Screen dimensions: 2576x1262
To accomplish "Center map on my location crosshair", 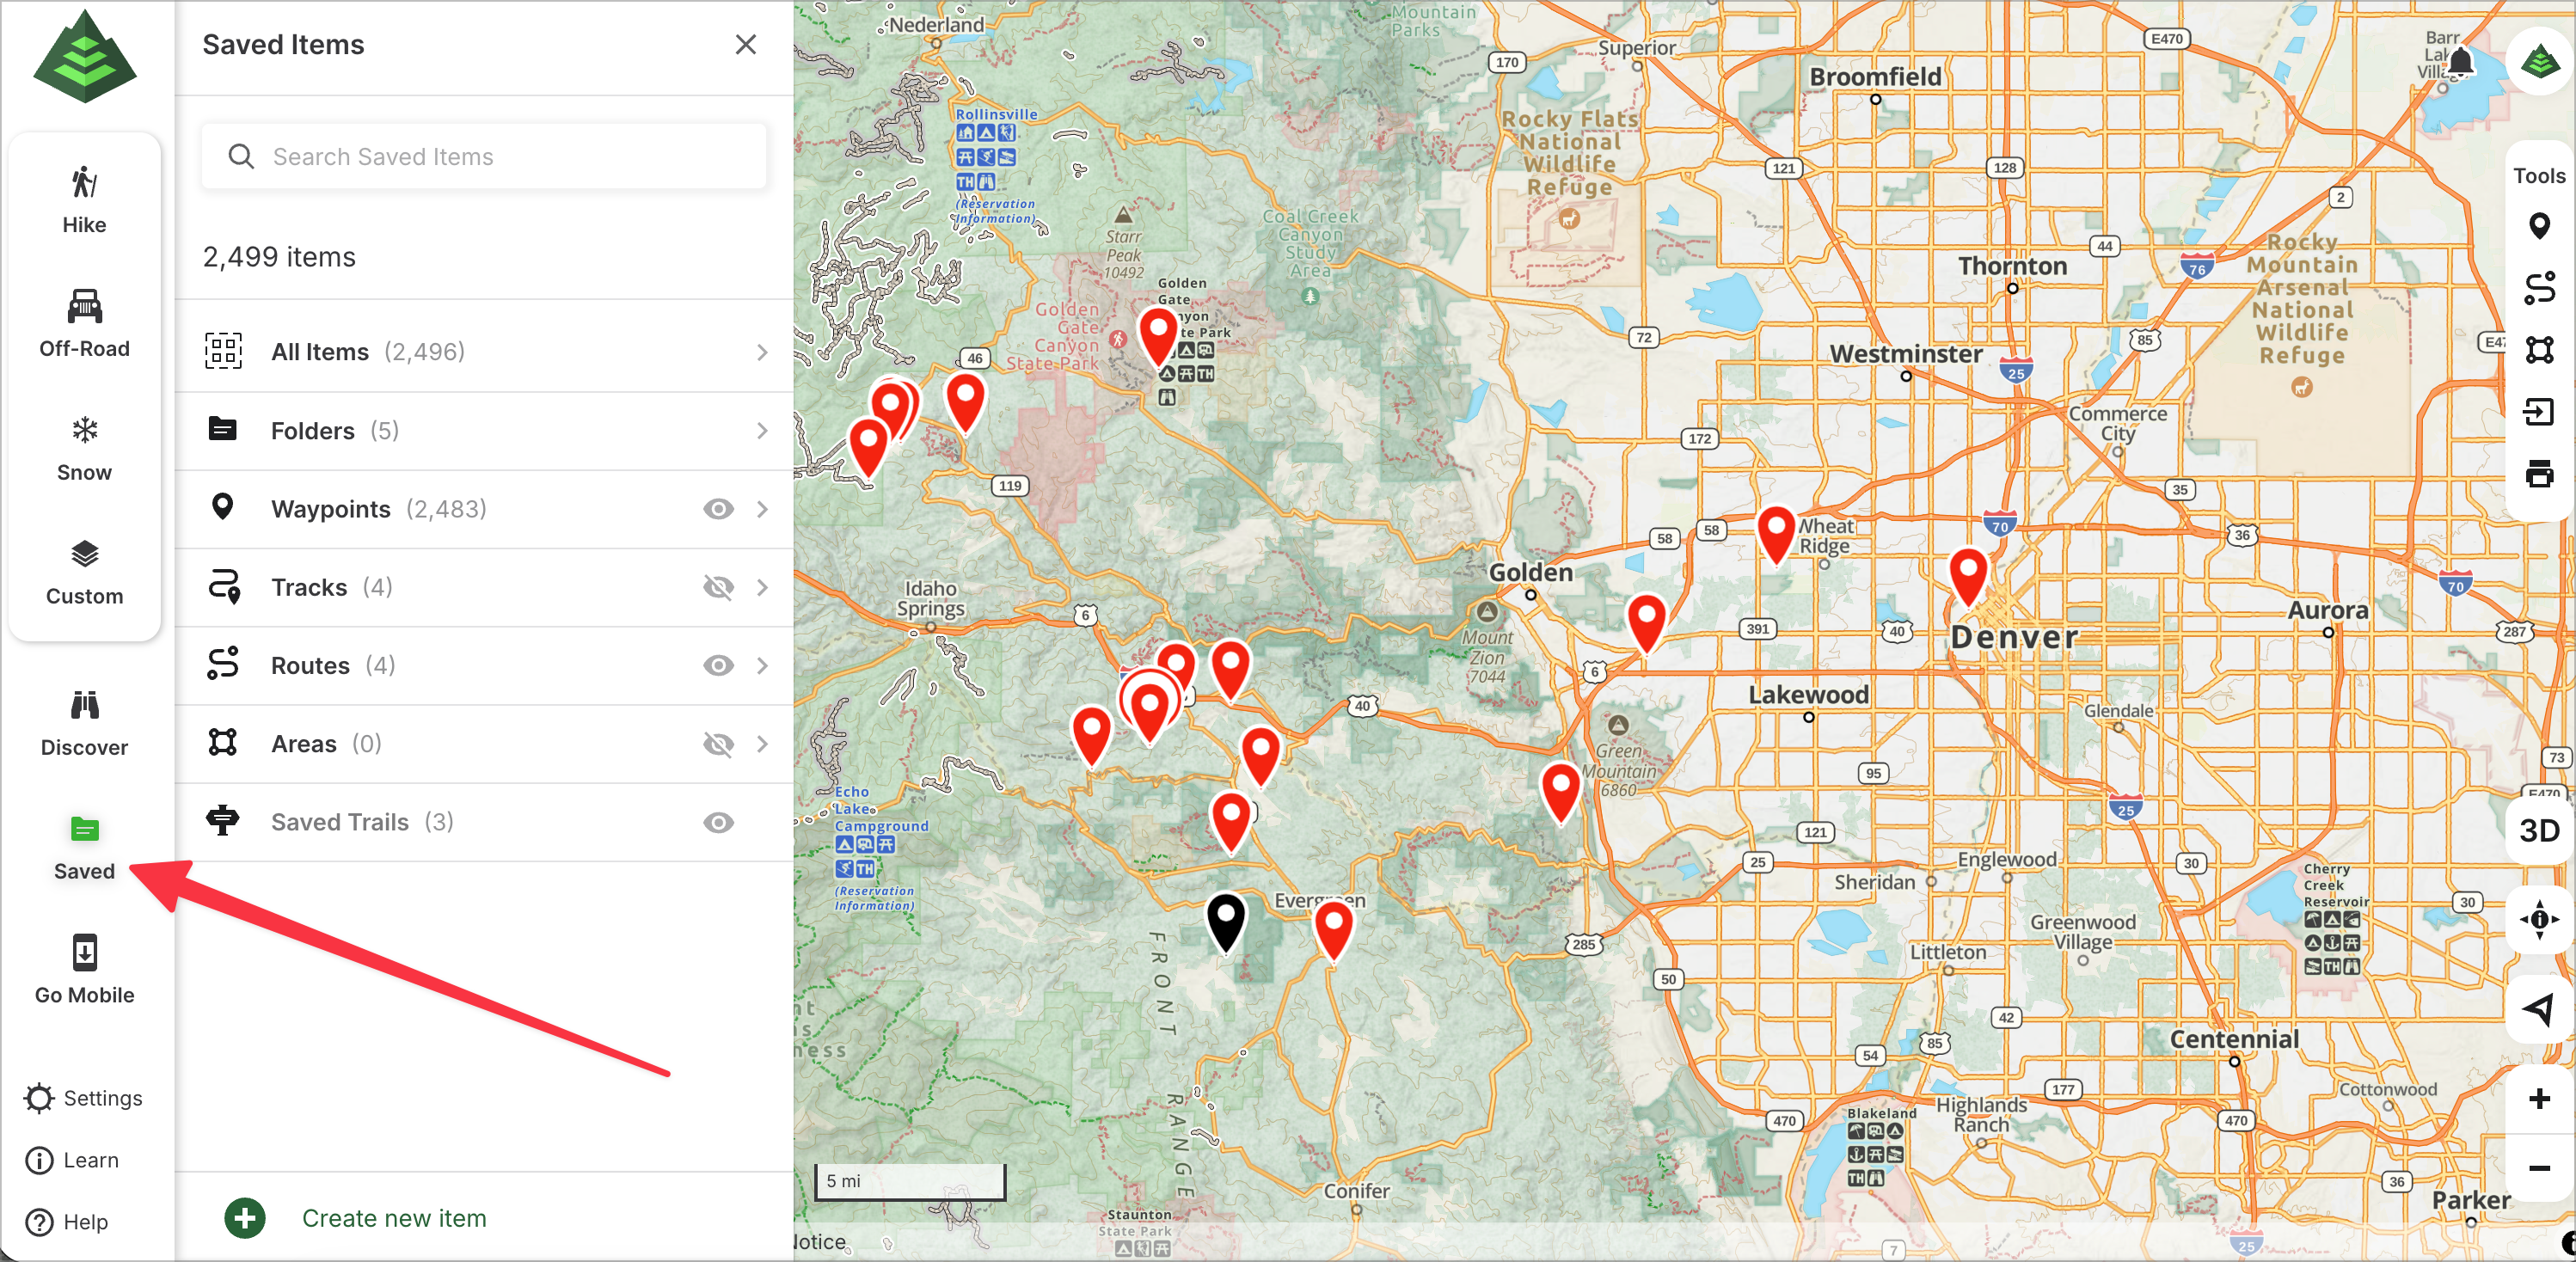I will (2539, 920).
